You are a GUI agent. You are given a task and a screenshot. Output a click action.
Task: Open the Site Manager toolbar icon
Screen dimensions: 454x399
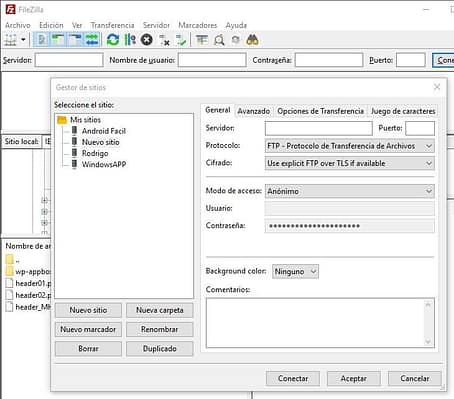pos(10,40)
